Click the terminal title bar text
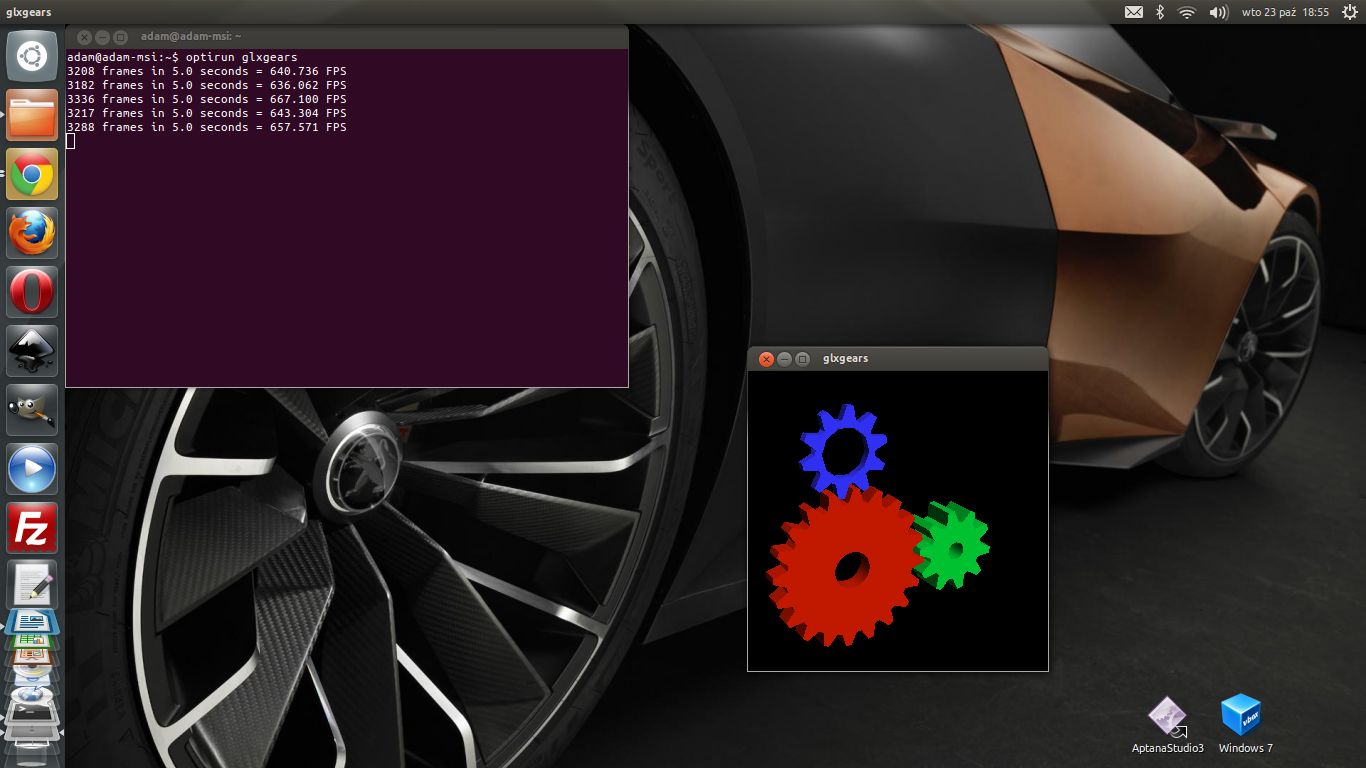Viewport: 1366px width, 768px height. (191, 37)
